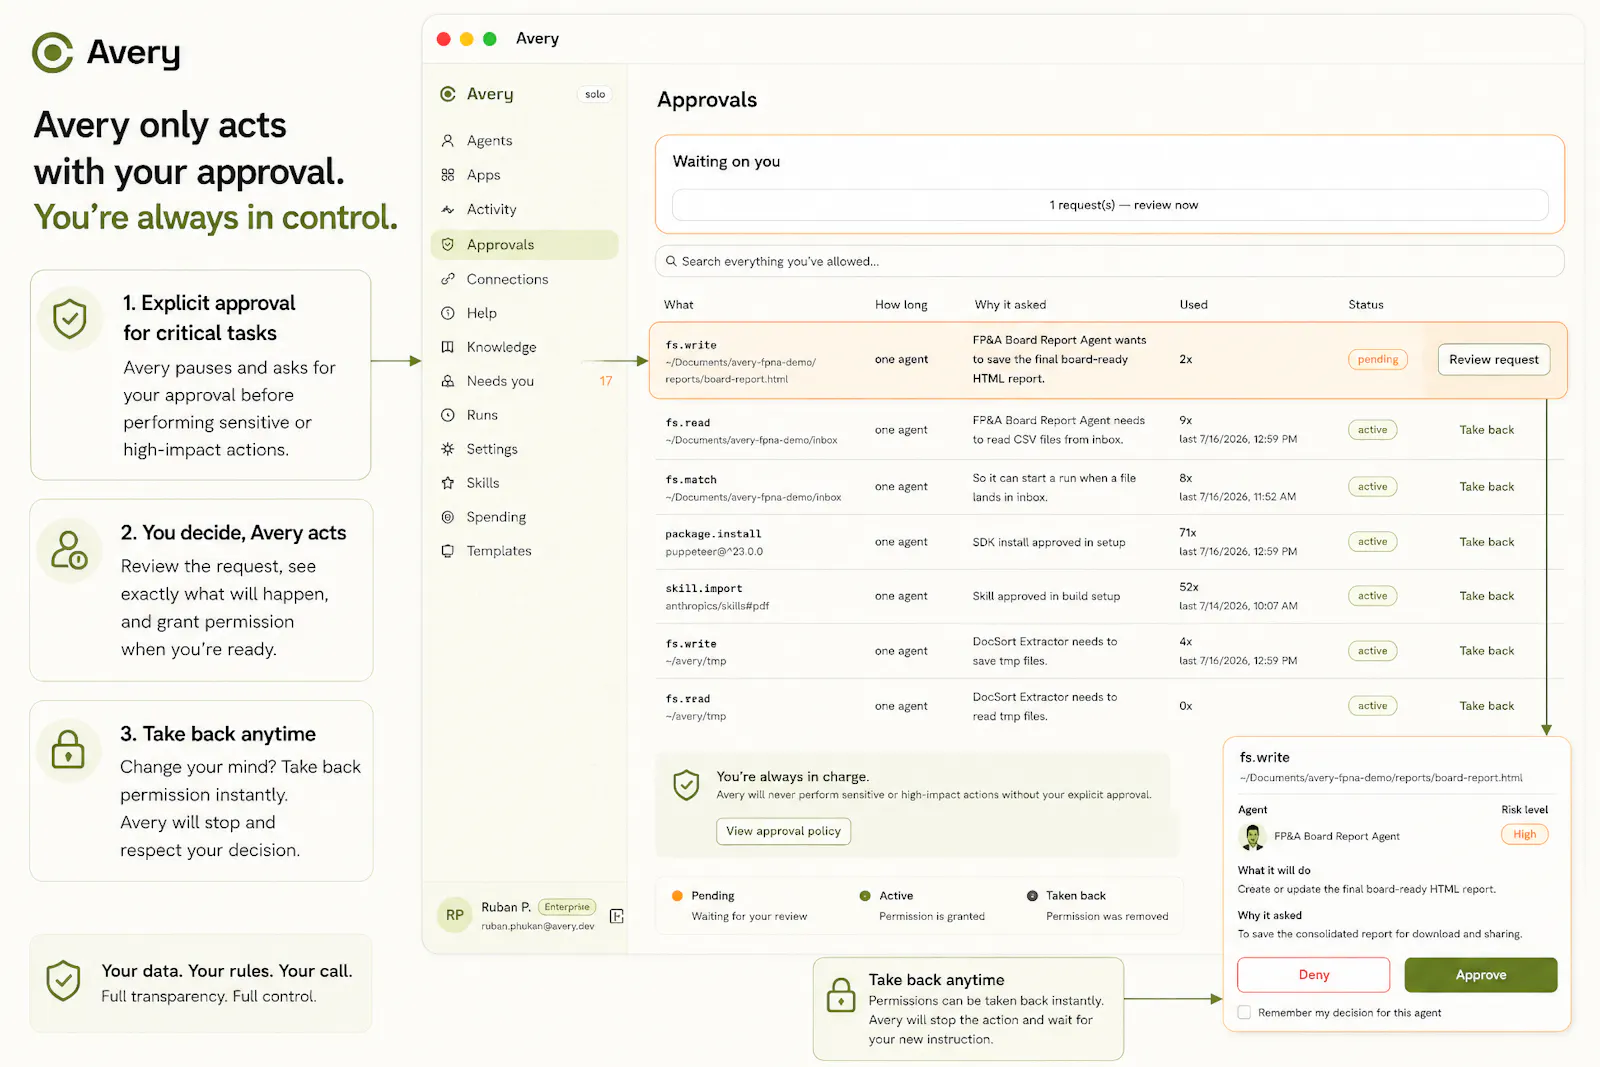
Task: Click the 'Used' column header
Action: pyautogui.click(x=1193, y=305)
